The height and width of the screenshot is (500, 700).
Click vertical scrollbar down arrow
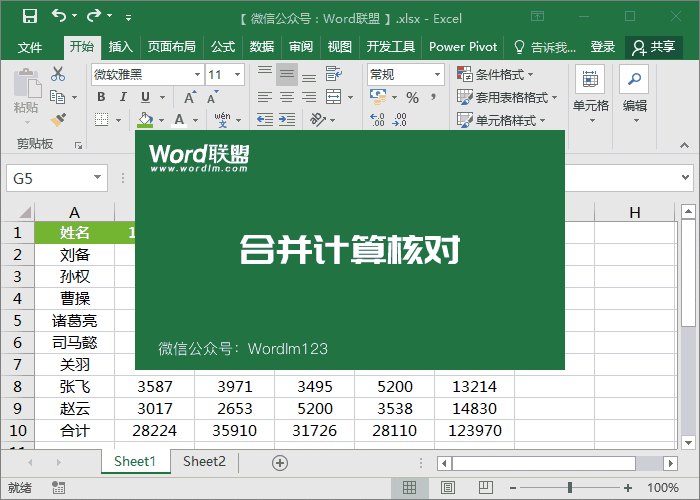(x=688, y=443)
